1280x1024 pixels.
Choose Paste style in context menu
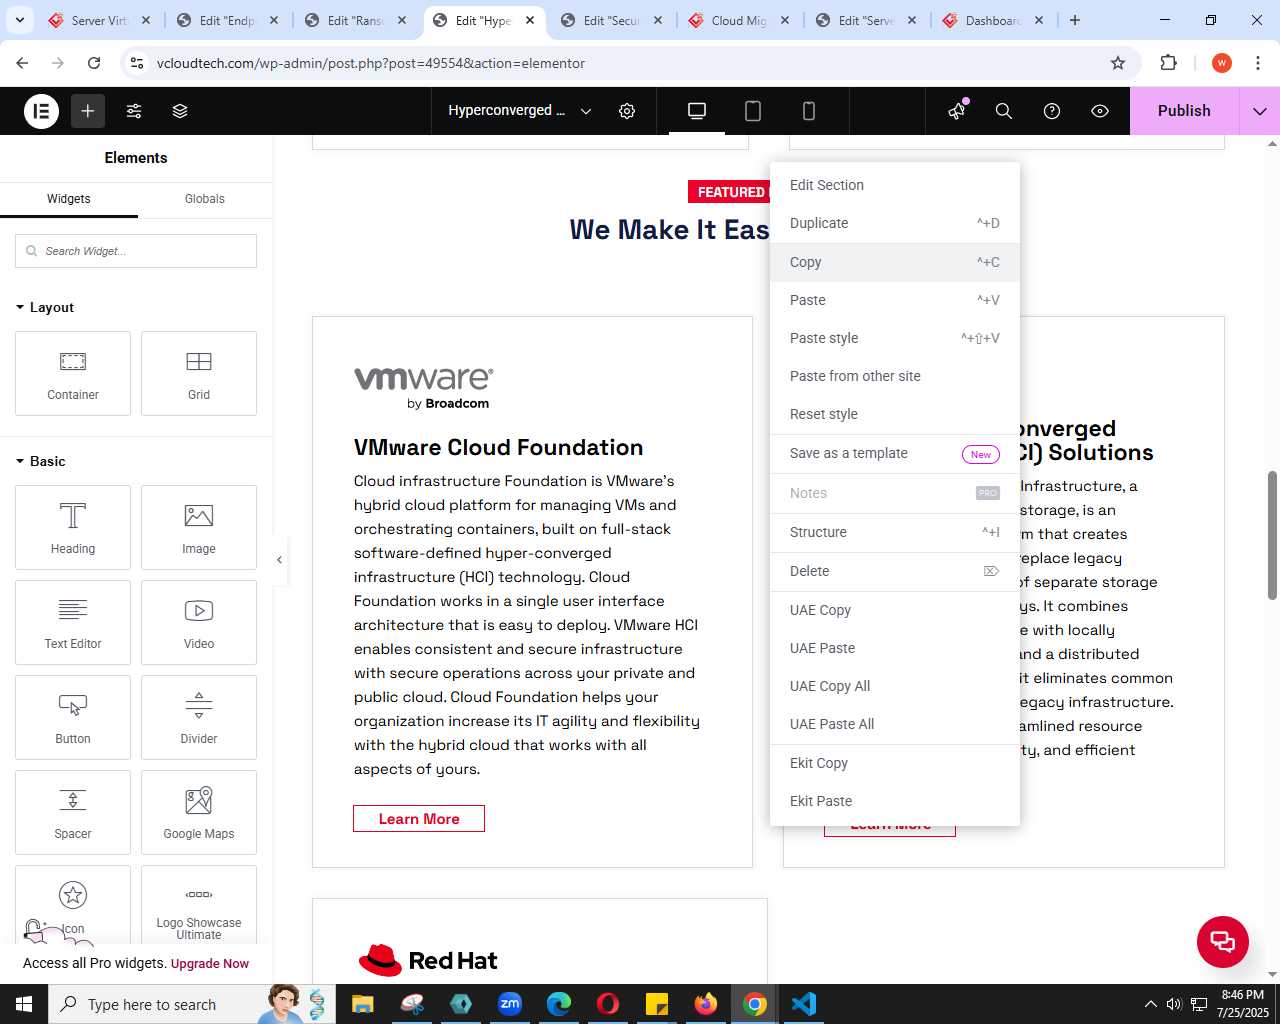pos(895,338)
